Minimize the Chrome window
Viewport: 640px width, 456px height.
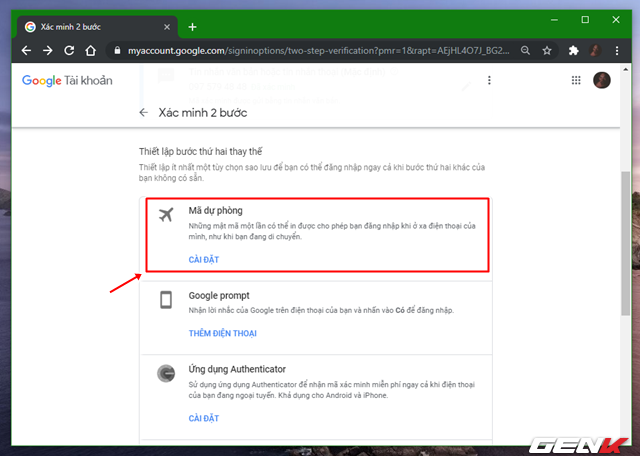point(554,20)
